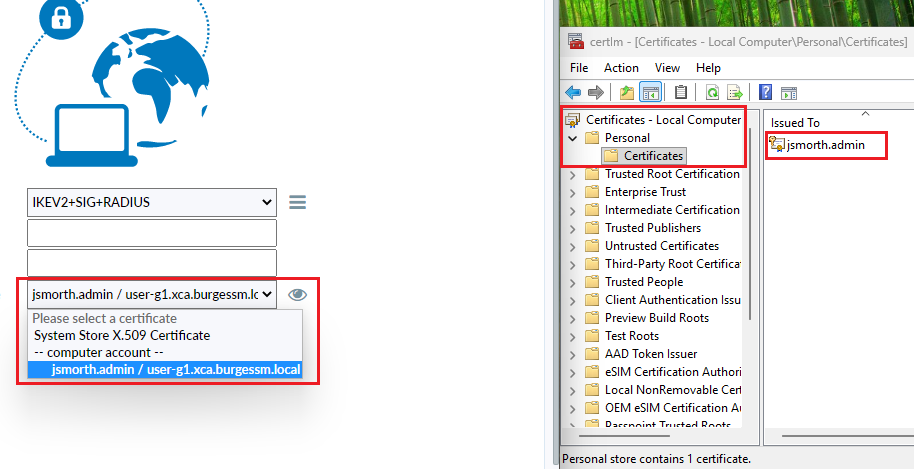Click the blue Help question mark icon
The width and height of the screenshot is (914, 469).
[x=765, y=92]
